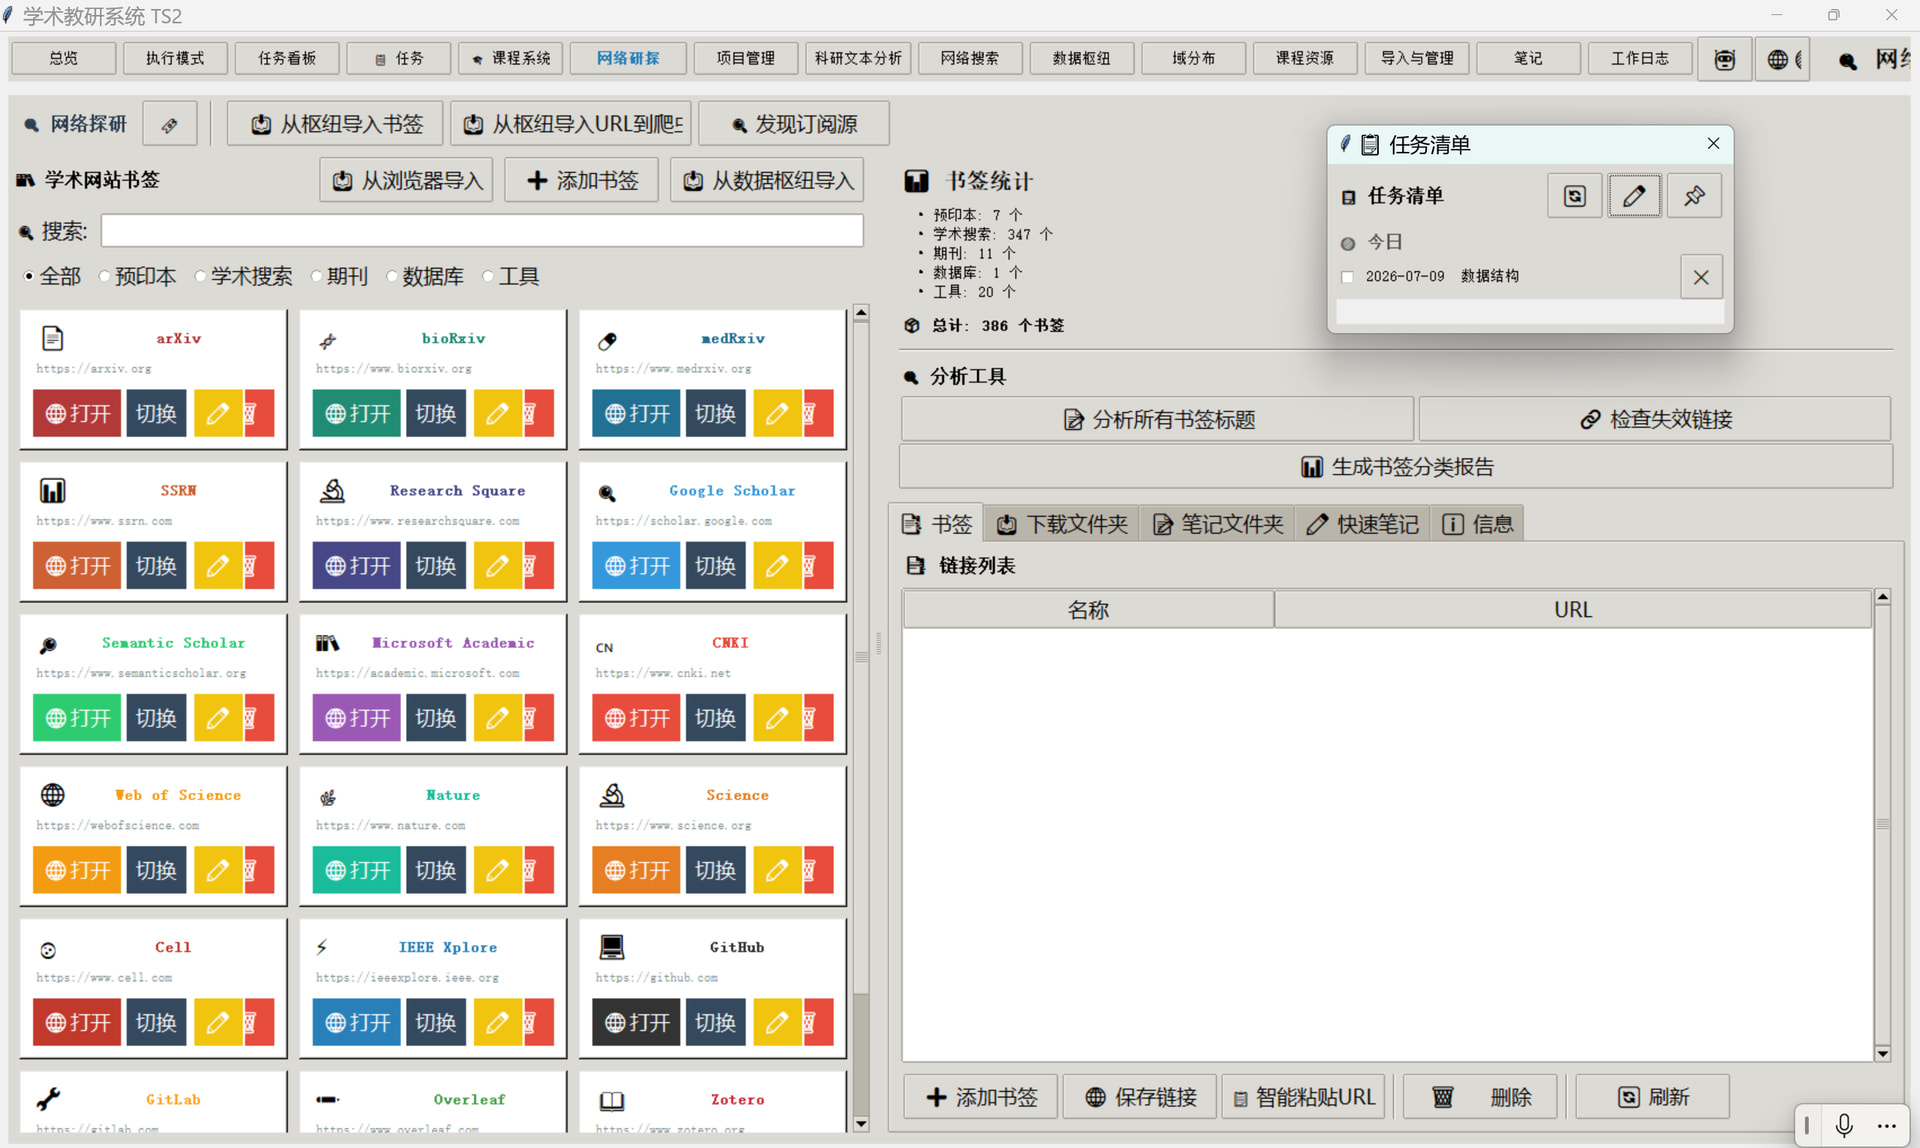Click the robot face icon in top toolbar
The image size is (1920, 1148).
point(1724,59)
